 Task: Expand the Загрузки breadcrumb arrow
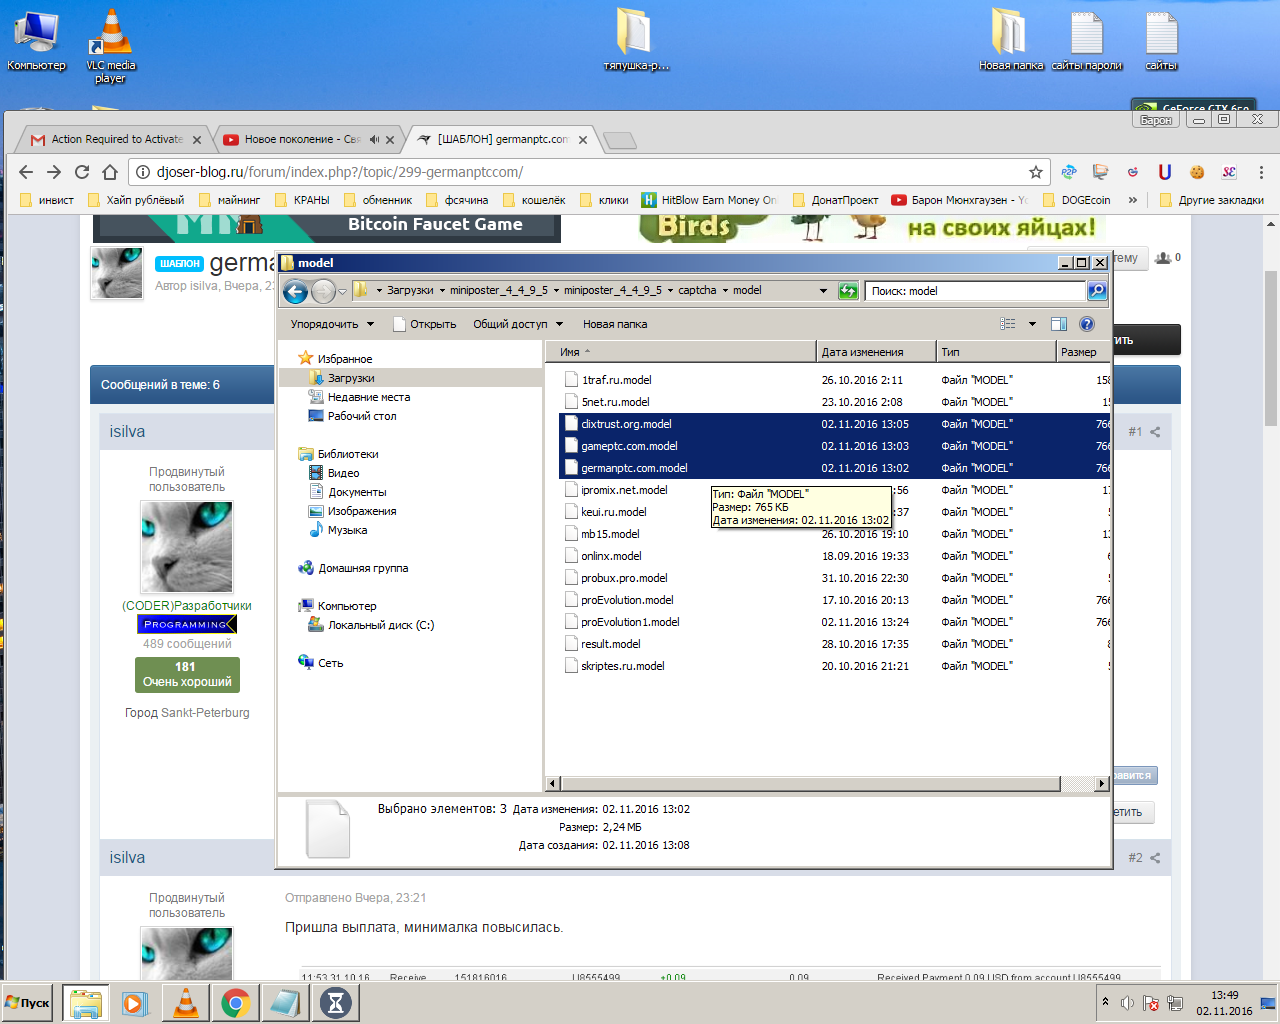pyautogui.click(x=441, y=291)
